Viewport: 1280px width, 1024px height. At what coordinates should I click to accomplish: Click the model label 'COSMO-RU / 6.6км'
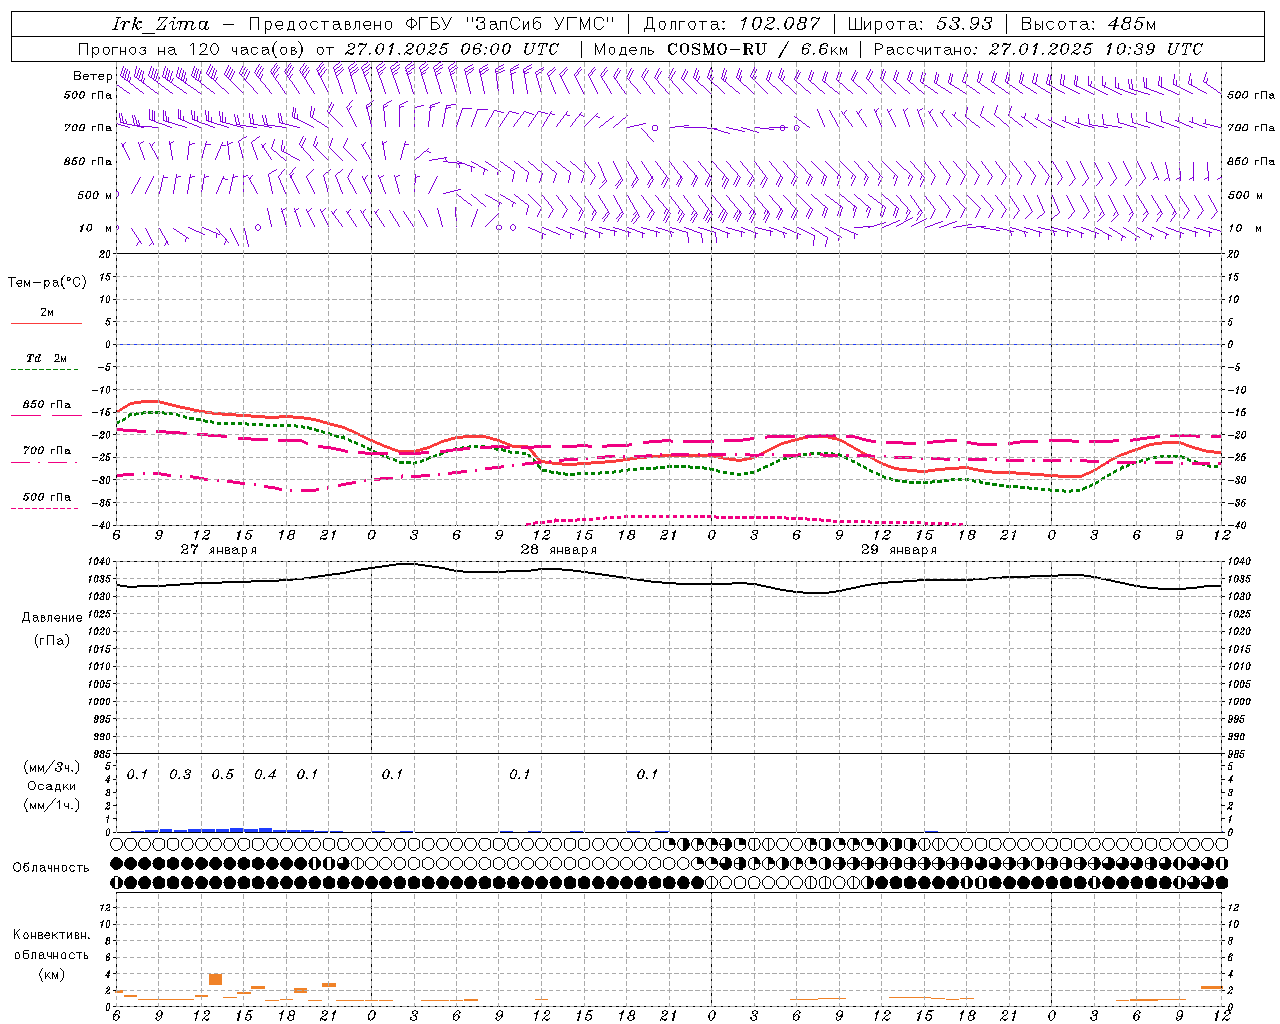tap(758, 49)
